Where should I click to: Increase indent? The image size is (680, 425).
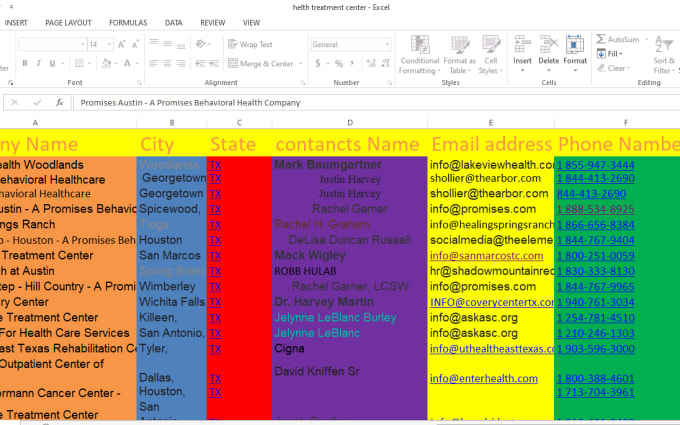click(214, 63)
